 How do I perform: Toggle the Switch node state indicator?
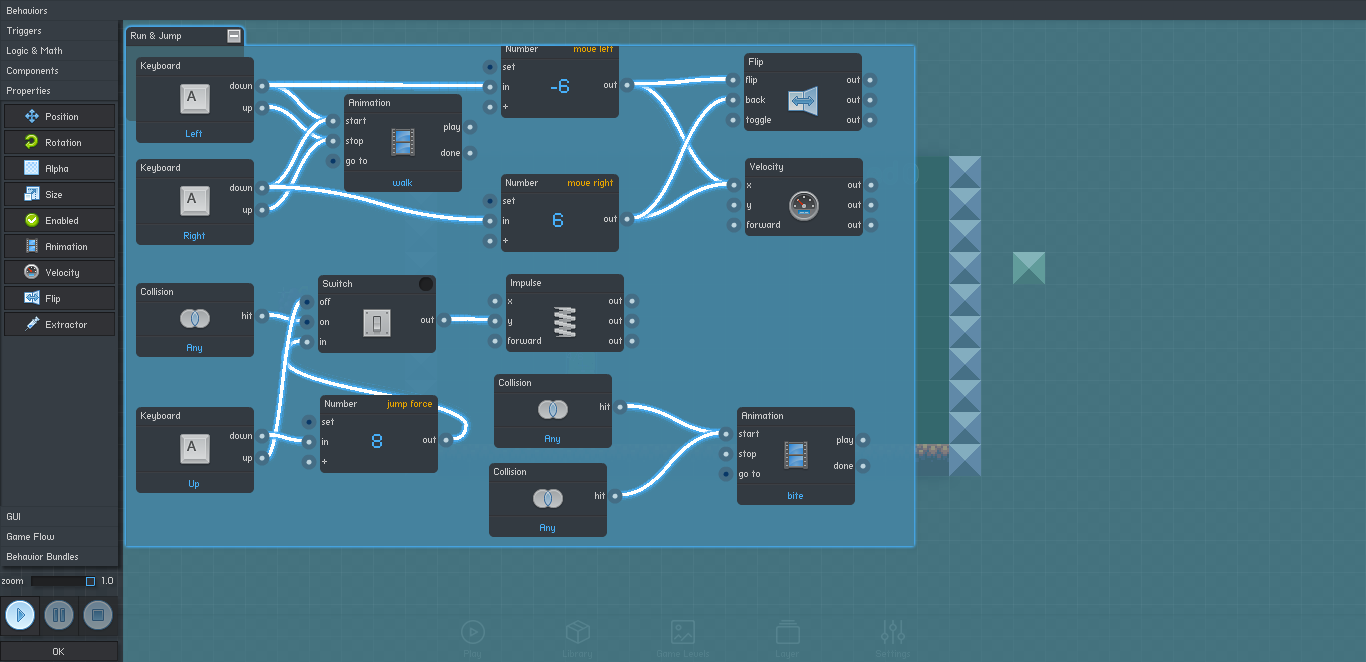(x=426, y=284)
